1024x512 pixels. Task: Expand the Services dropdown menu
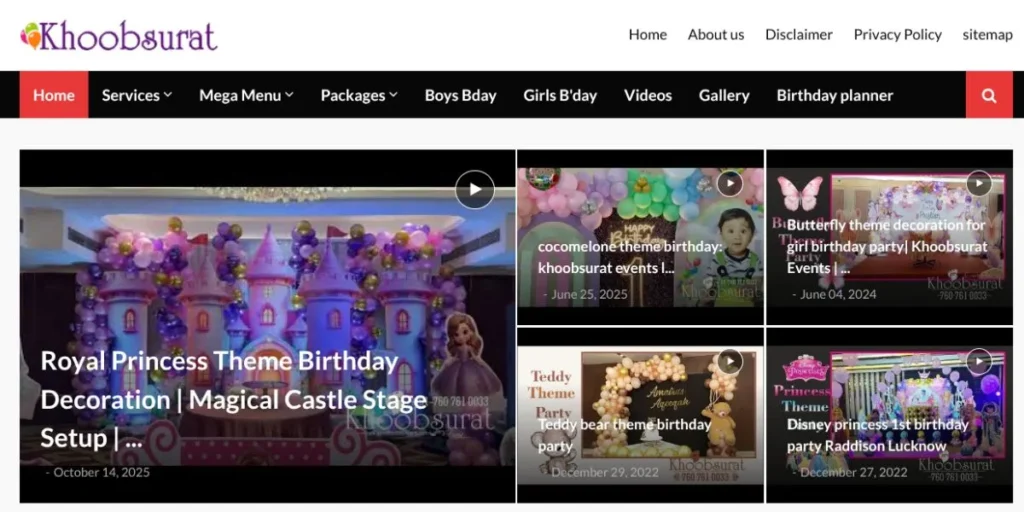(x=137, y=95)
